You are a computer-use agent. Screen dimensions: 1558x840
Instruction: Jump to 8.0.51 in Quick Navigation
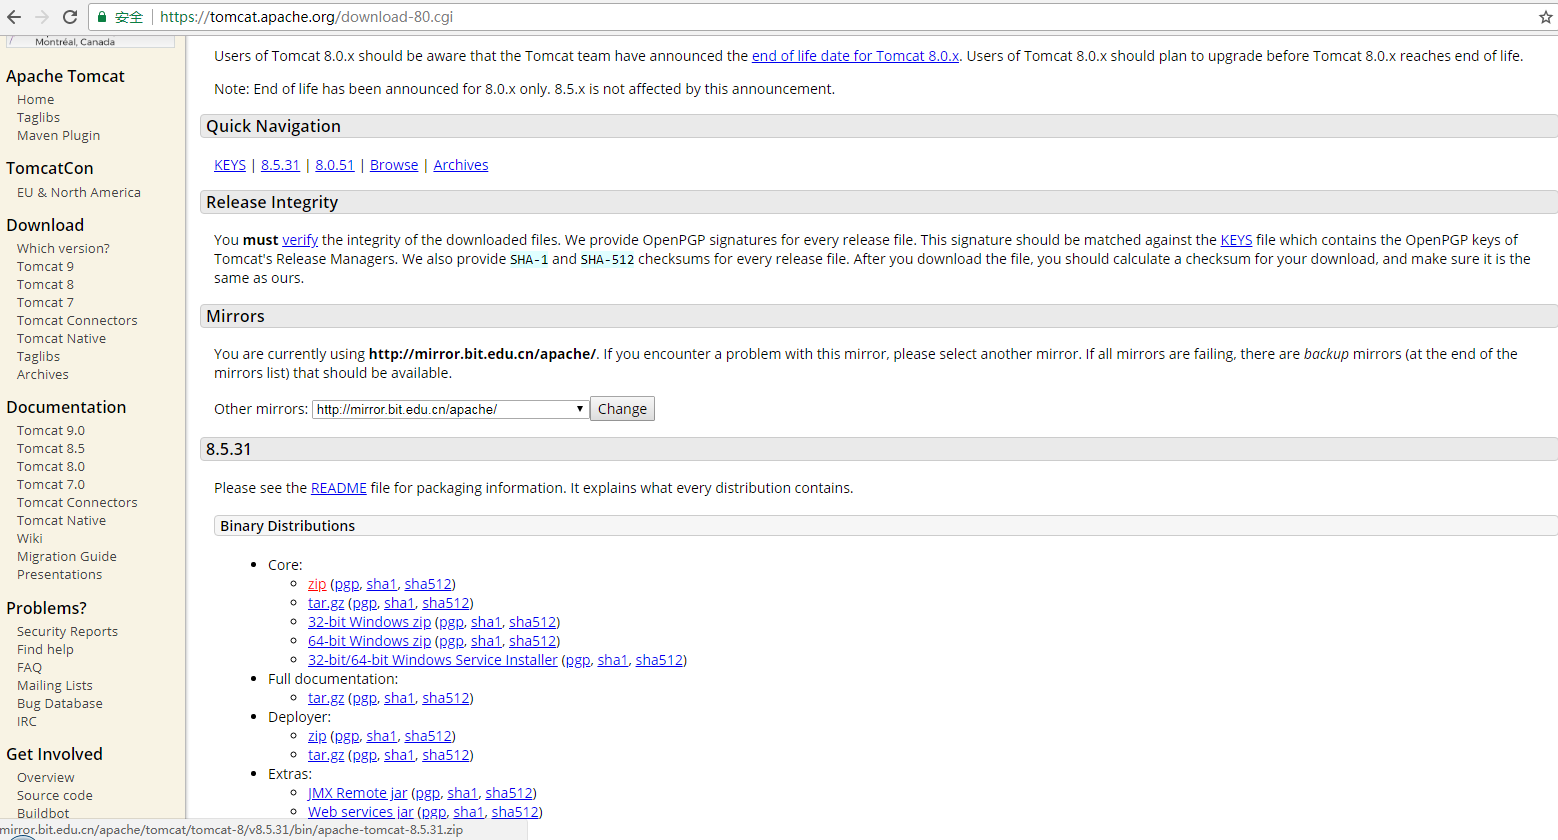pos(335,165)
